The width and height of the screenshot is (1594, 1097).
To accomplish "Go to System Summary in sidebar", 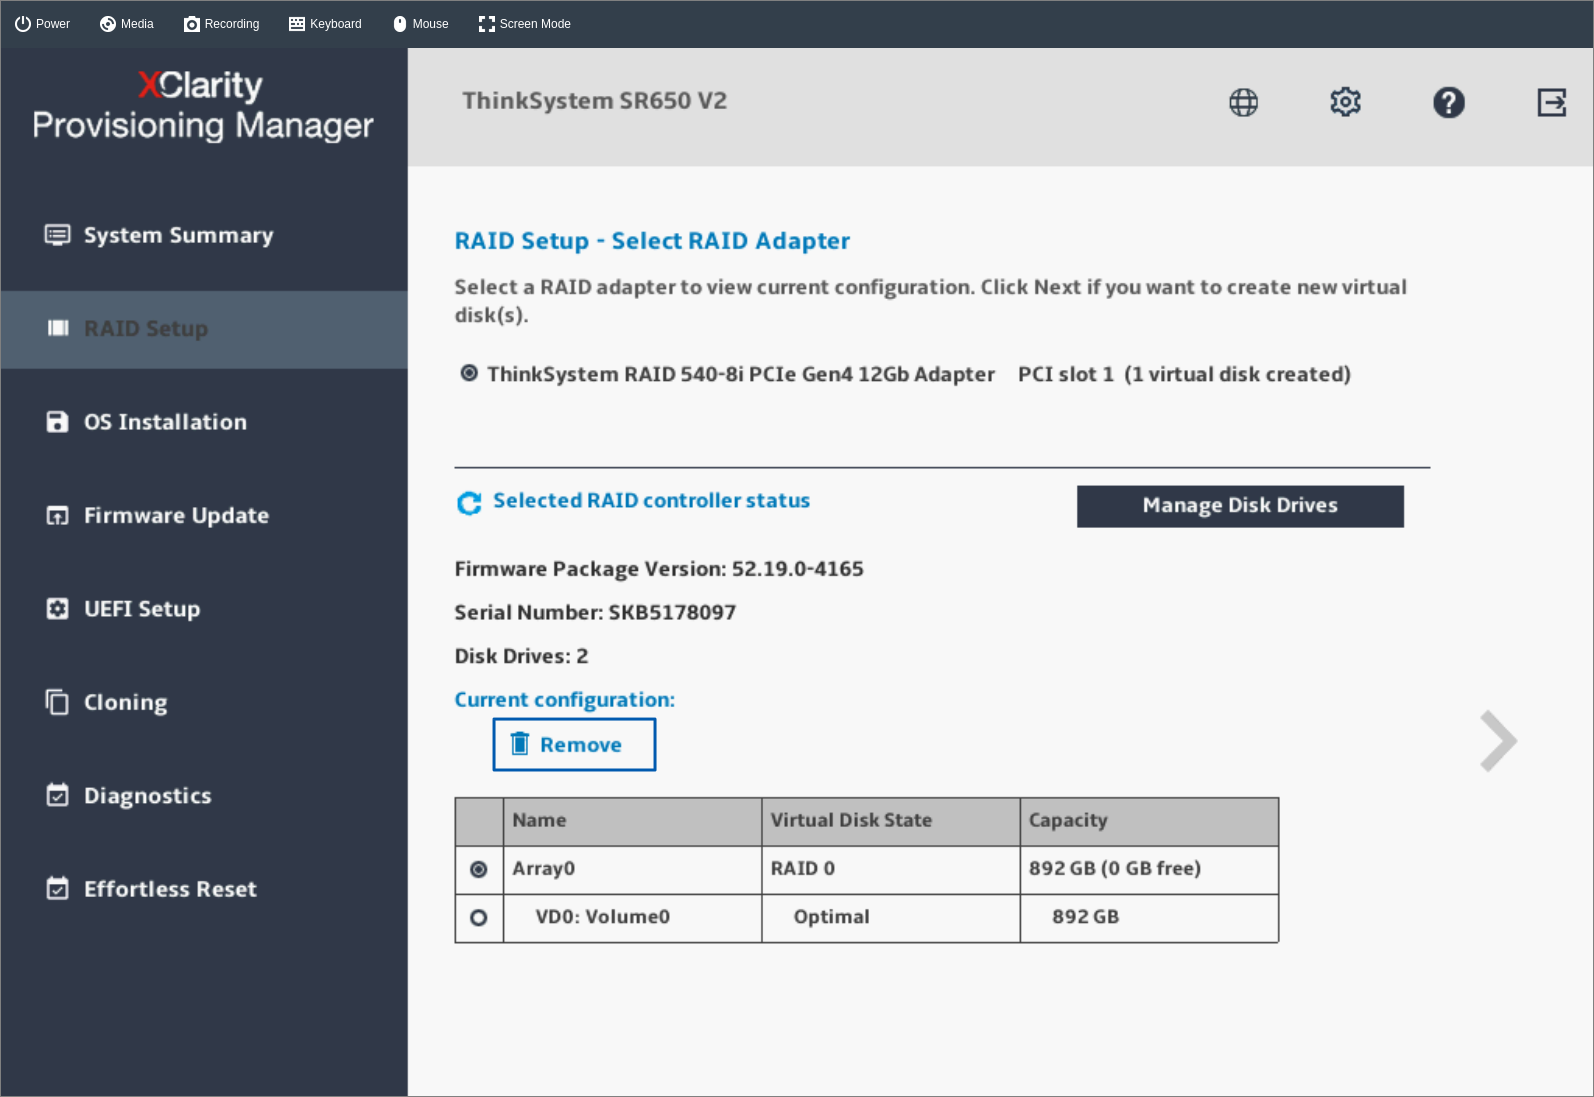I will [204, 235].
